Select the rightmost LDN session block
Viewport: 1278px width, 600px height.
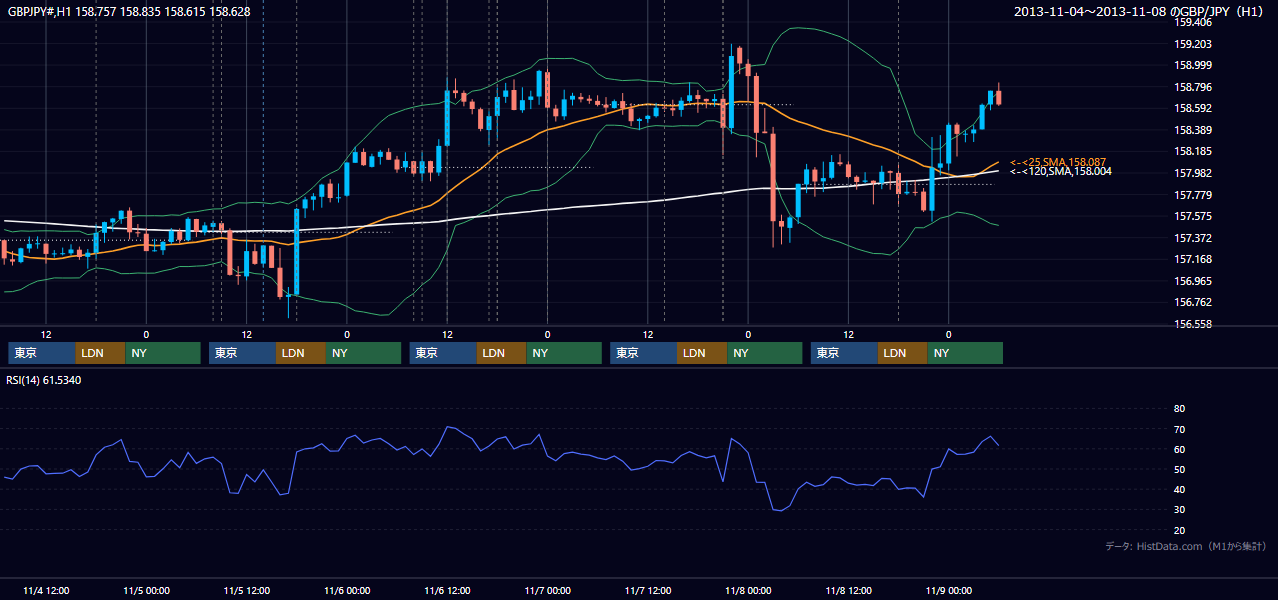click(904, 353)
